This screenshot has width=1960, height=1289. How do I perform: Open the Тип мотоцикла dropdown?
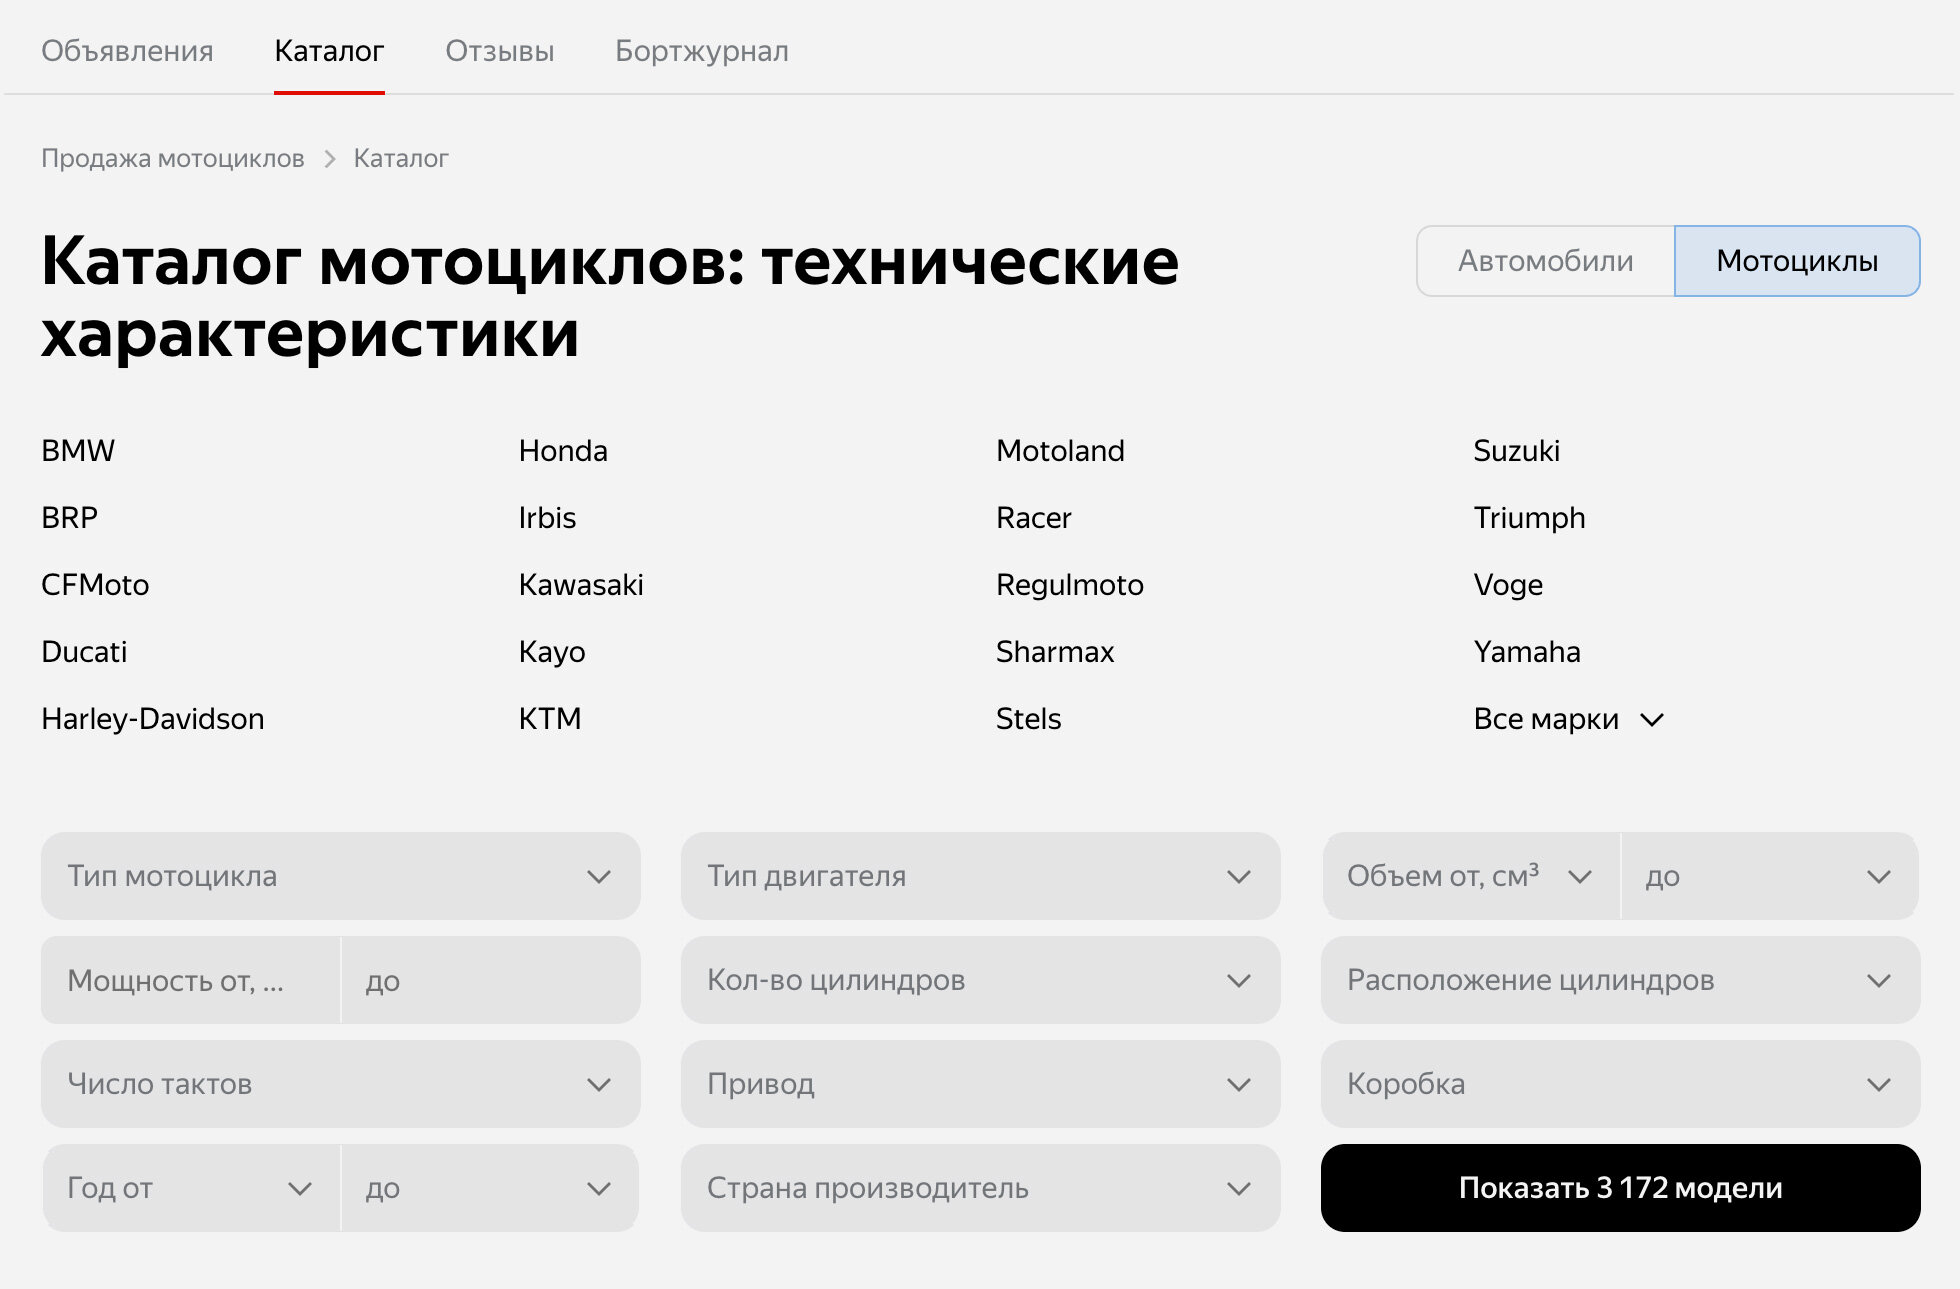pos(341,876)
